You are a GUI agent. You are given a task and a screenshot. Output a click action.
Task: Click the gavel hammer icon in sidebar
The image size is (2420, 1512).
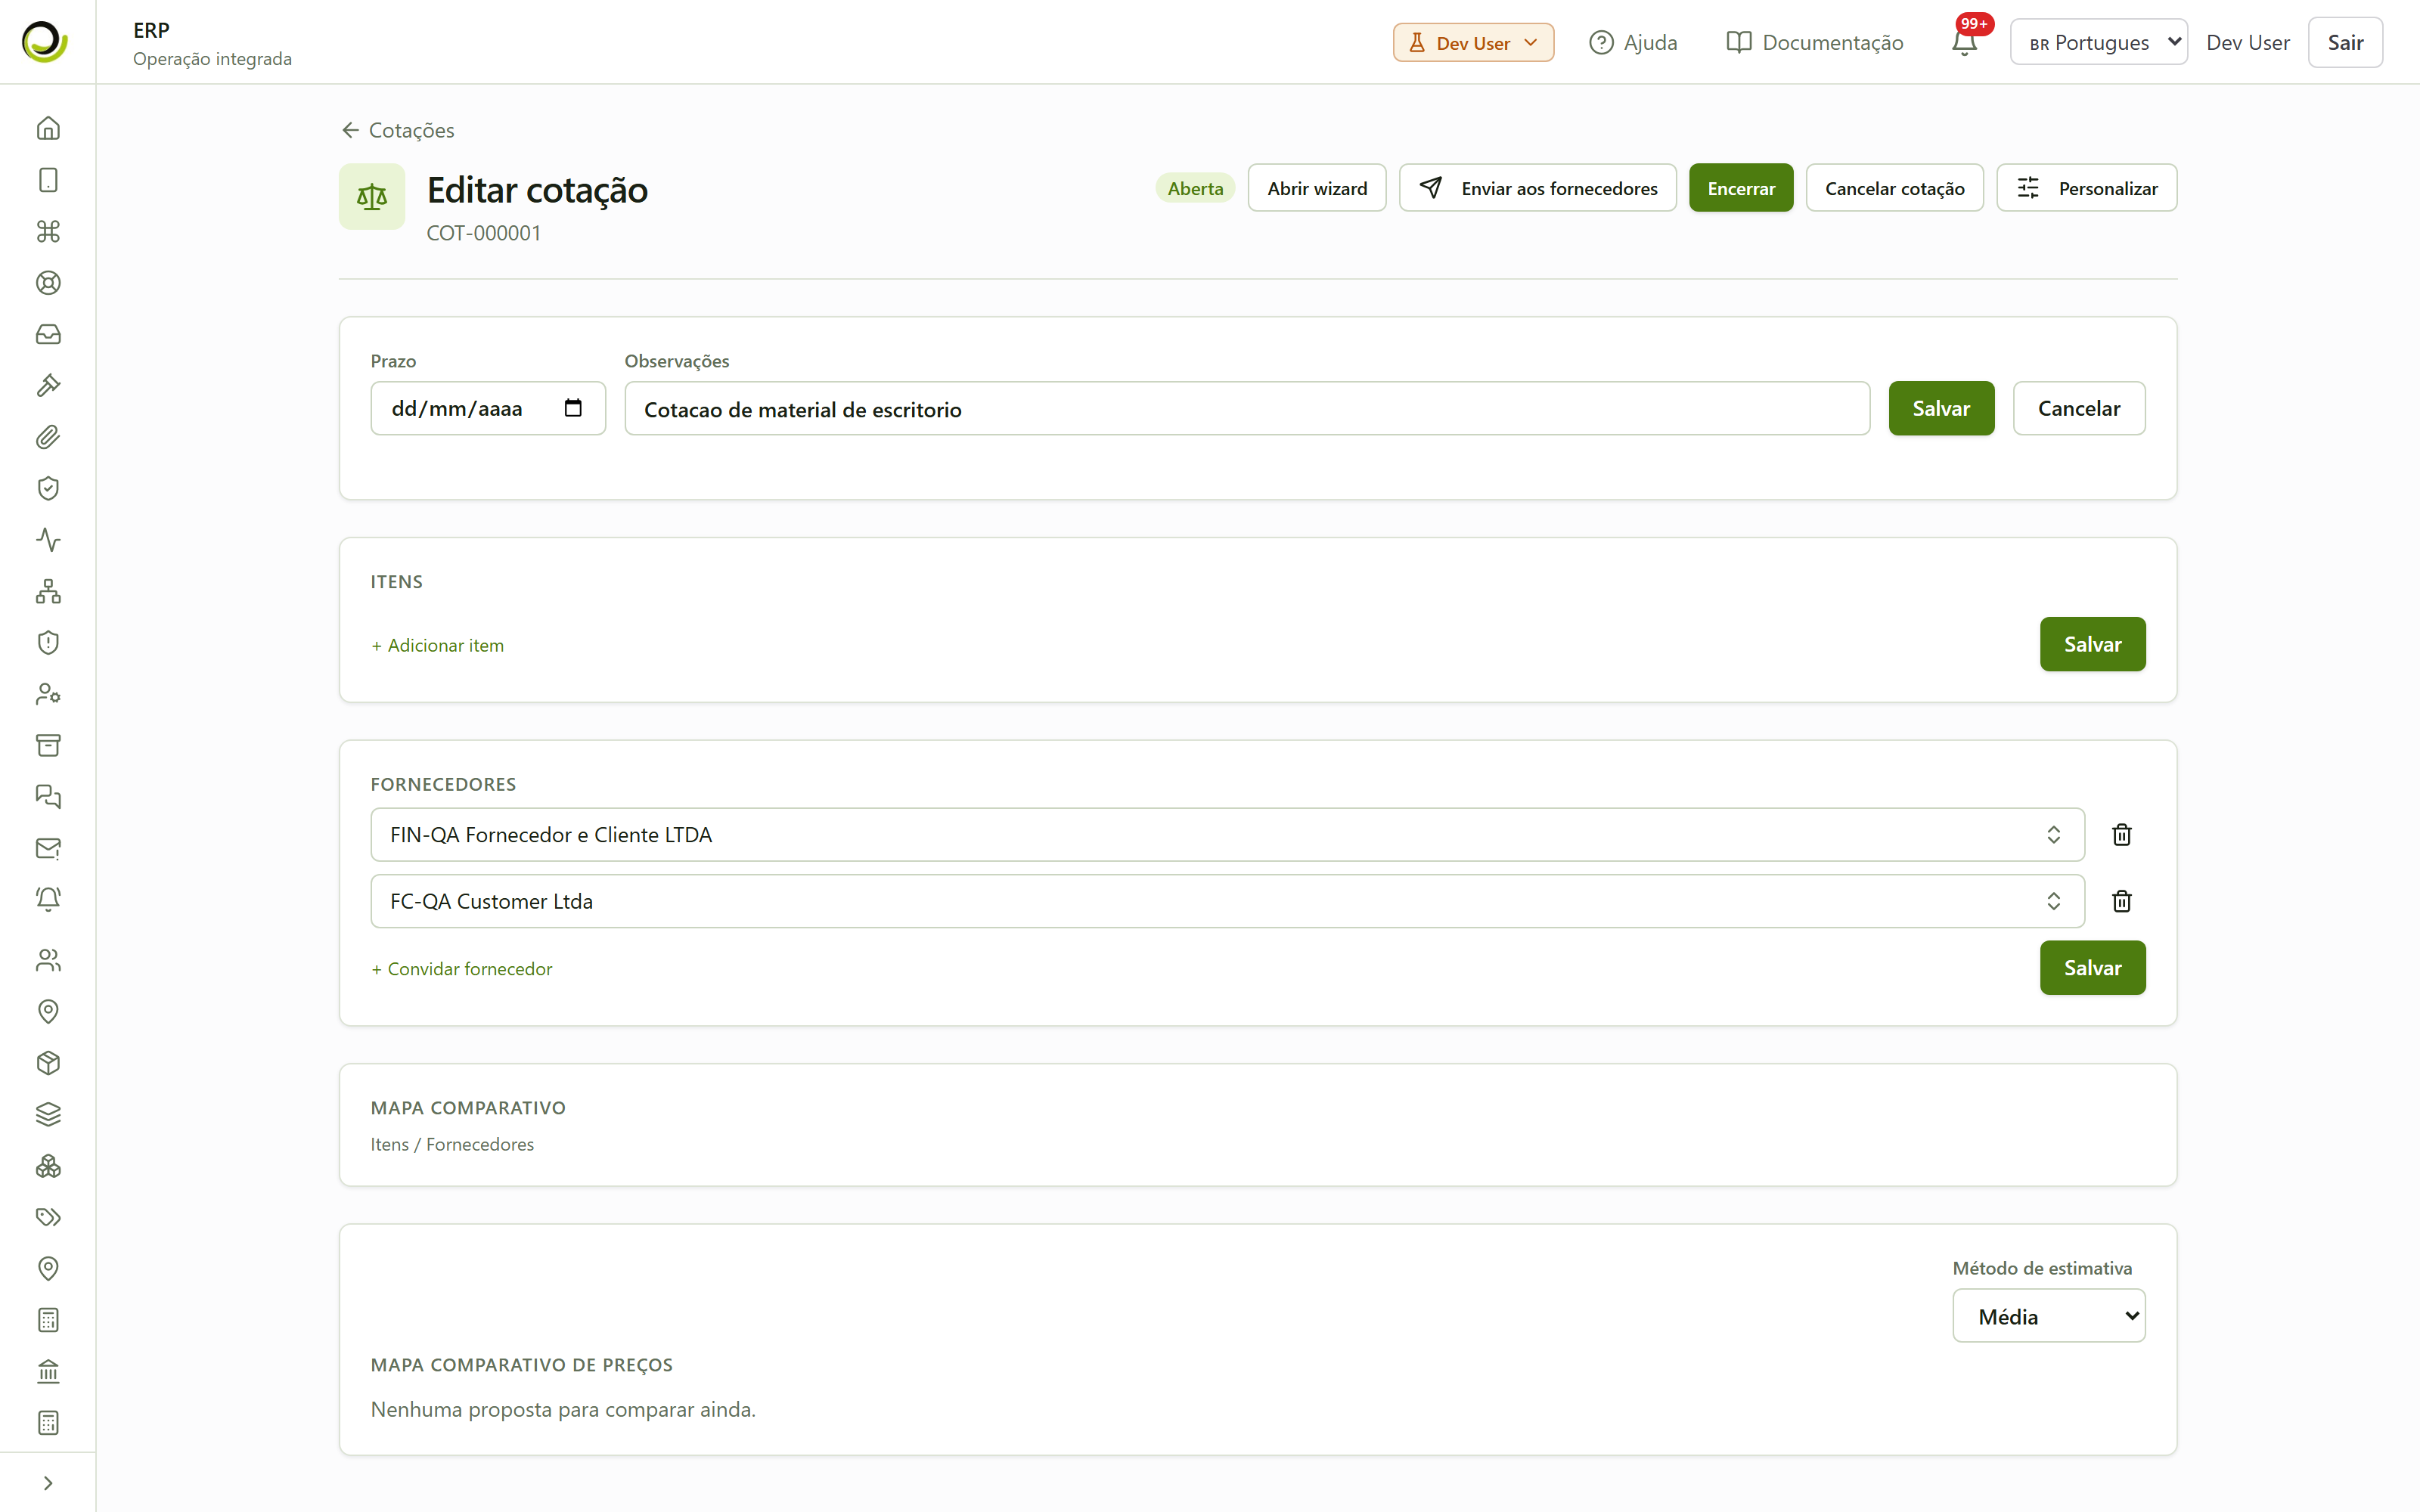point(48,386)
